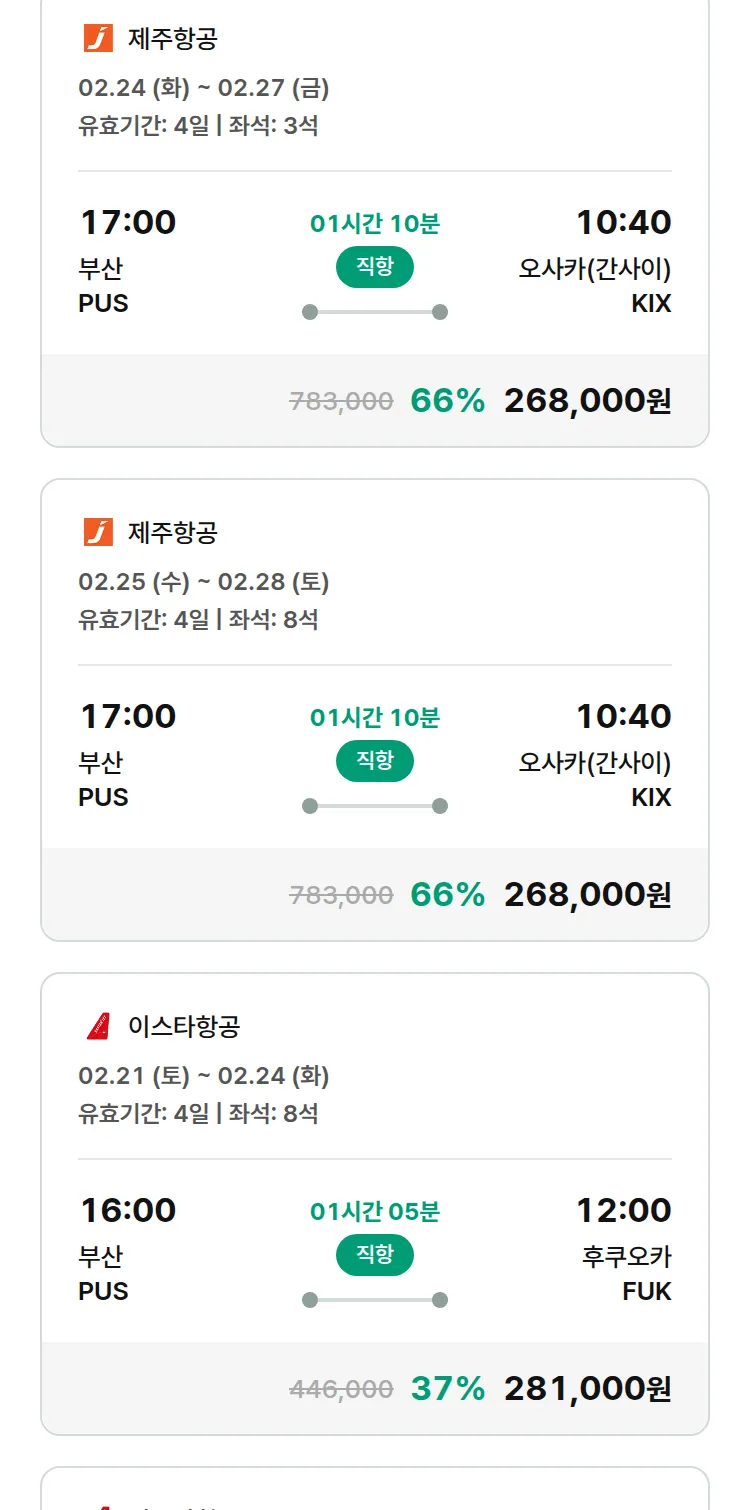Viewport: 750px width, 1510px height.
Task: Click 오사카(간사이) destination in first card
Action: pyautogui.click(x=594, y=269)
